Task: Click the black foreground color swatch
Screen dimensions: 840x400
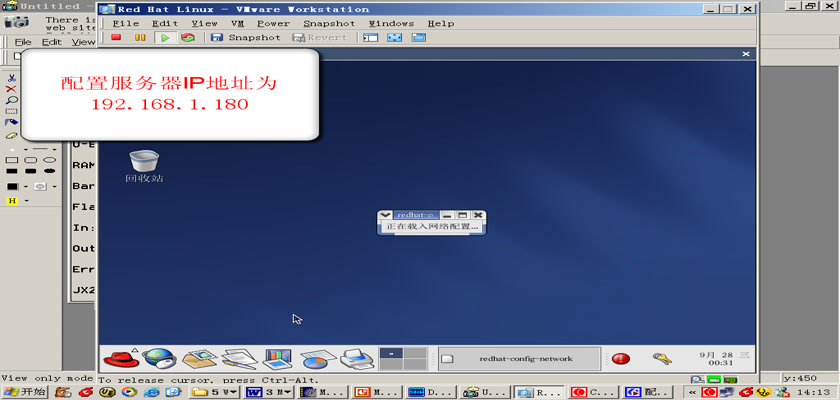Action: click(12, 186)
